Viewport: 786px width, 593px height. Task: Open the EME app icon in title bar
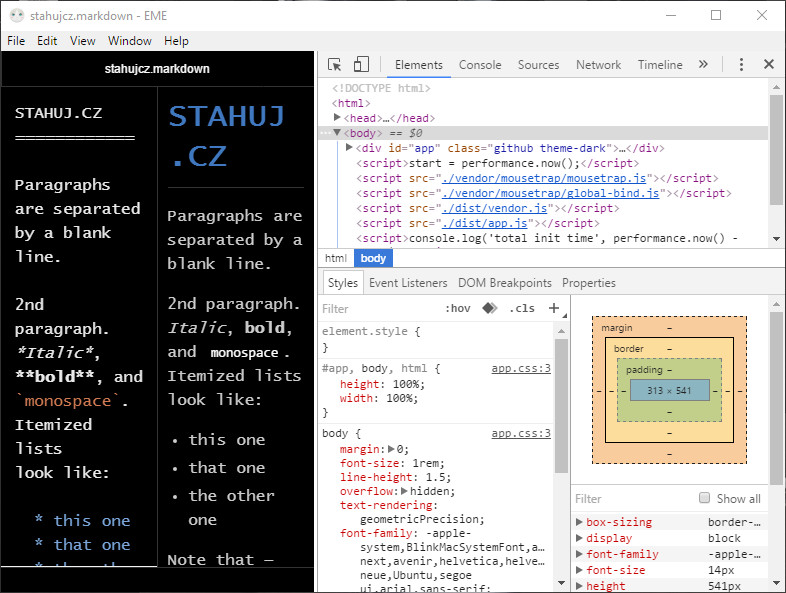[17, 16]
